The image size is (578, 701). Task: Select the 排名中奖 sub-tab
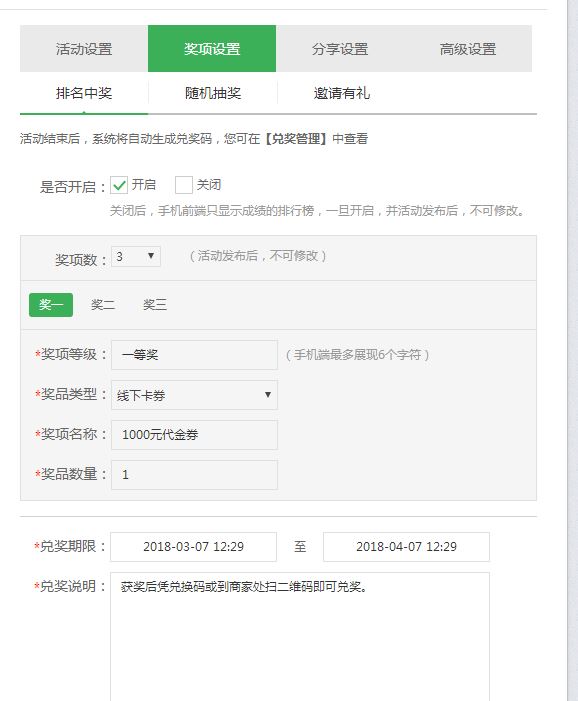coord(84,93)
